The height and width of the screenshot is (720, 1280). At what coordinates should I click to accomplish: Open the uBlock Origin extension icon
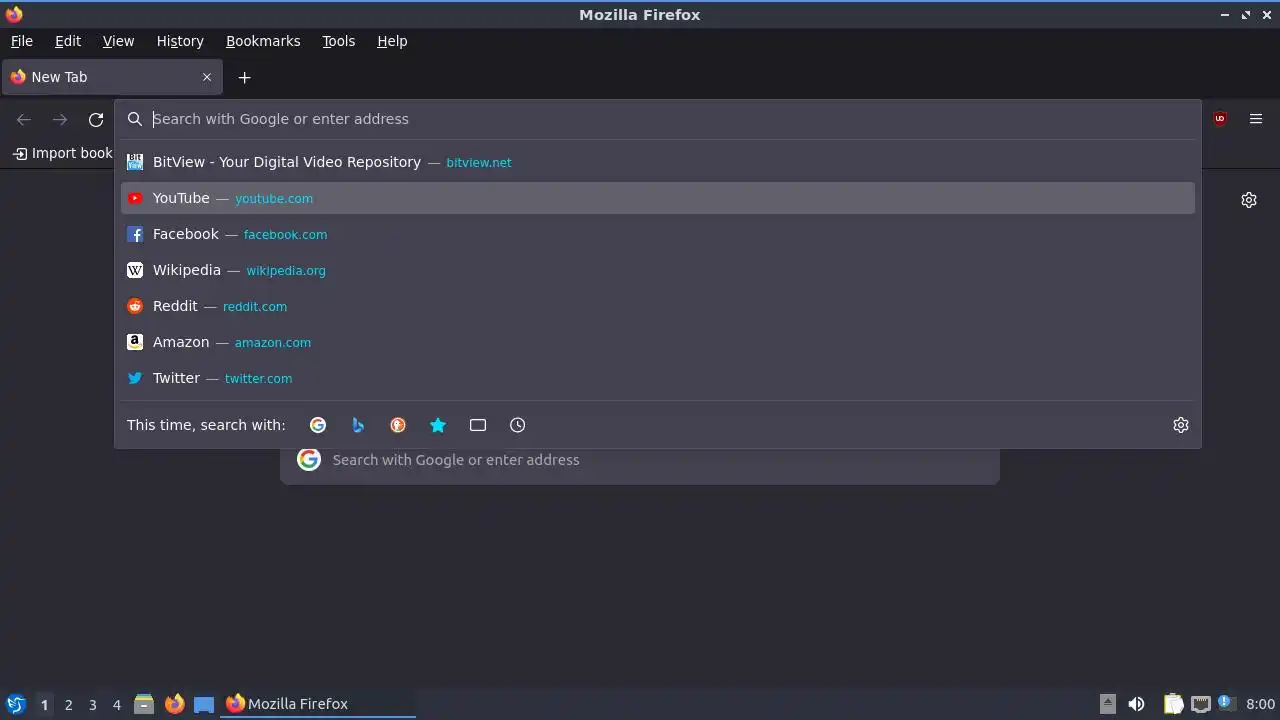pos(1220,119)
